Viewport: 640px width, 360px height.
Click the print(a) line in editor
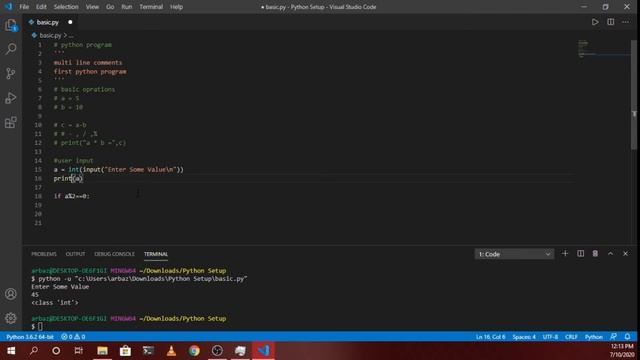click(x=68, y=178)
